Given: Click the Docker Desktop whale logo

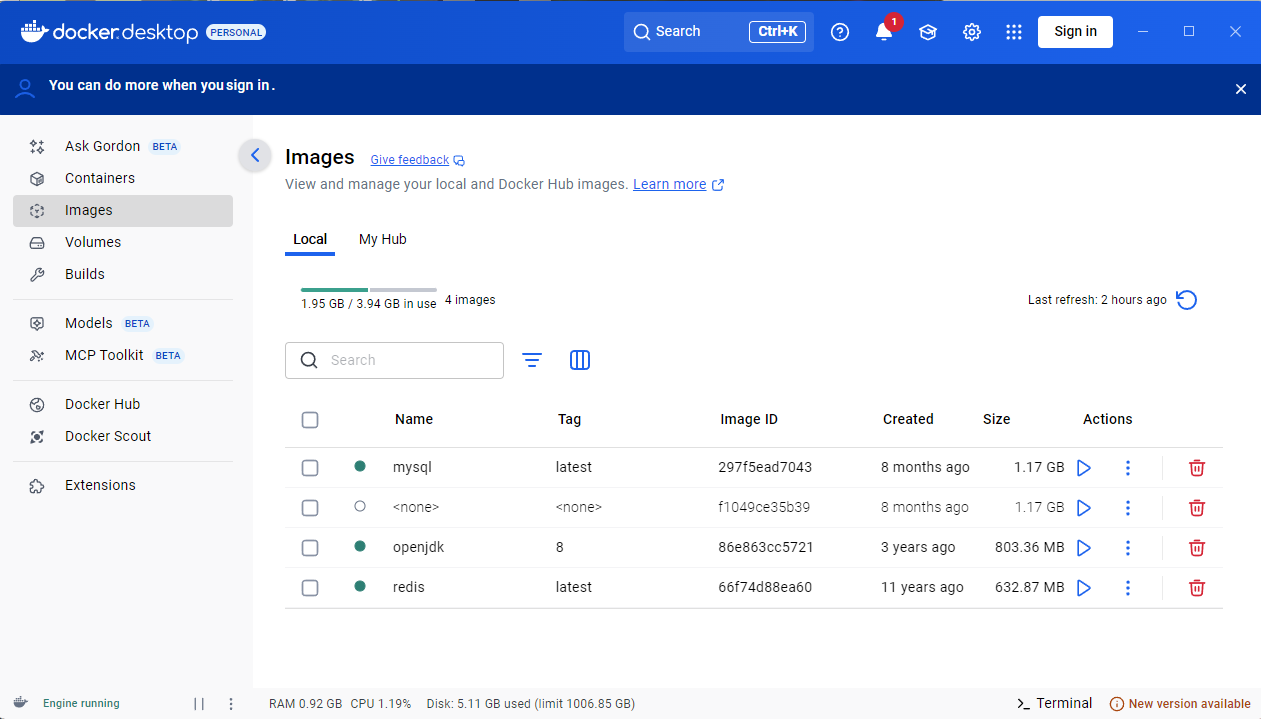Looking at the screenshot, I should click(x=34, y=31).
